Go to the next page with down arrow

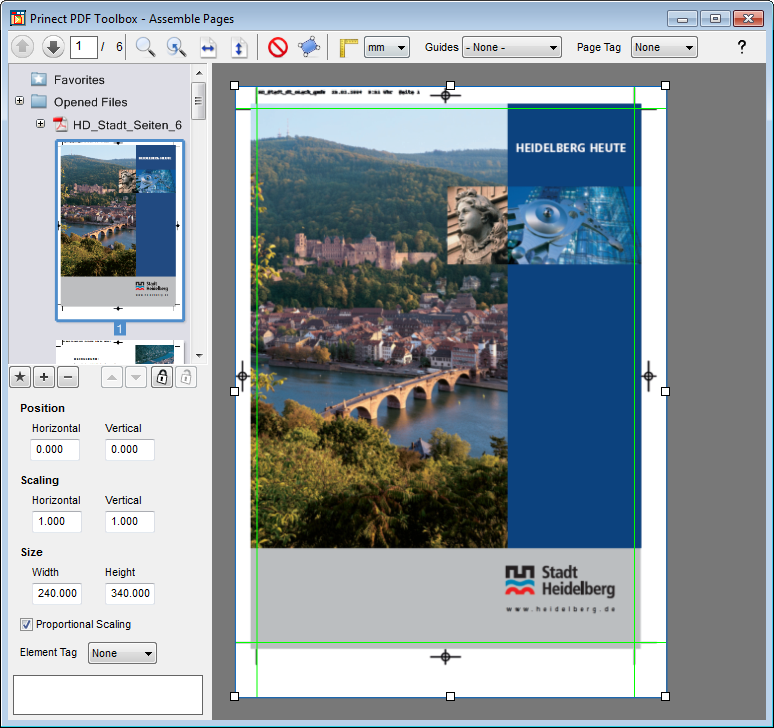click(53, 47)
